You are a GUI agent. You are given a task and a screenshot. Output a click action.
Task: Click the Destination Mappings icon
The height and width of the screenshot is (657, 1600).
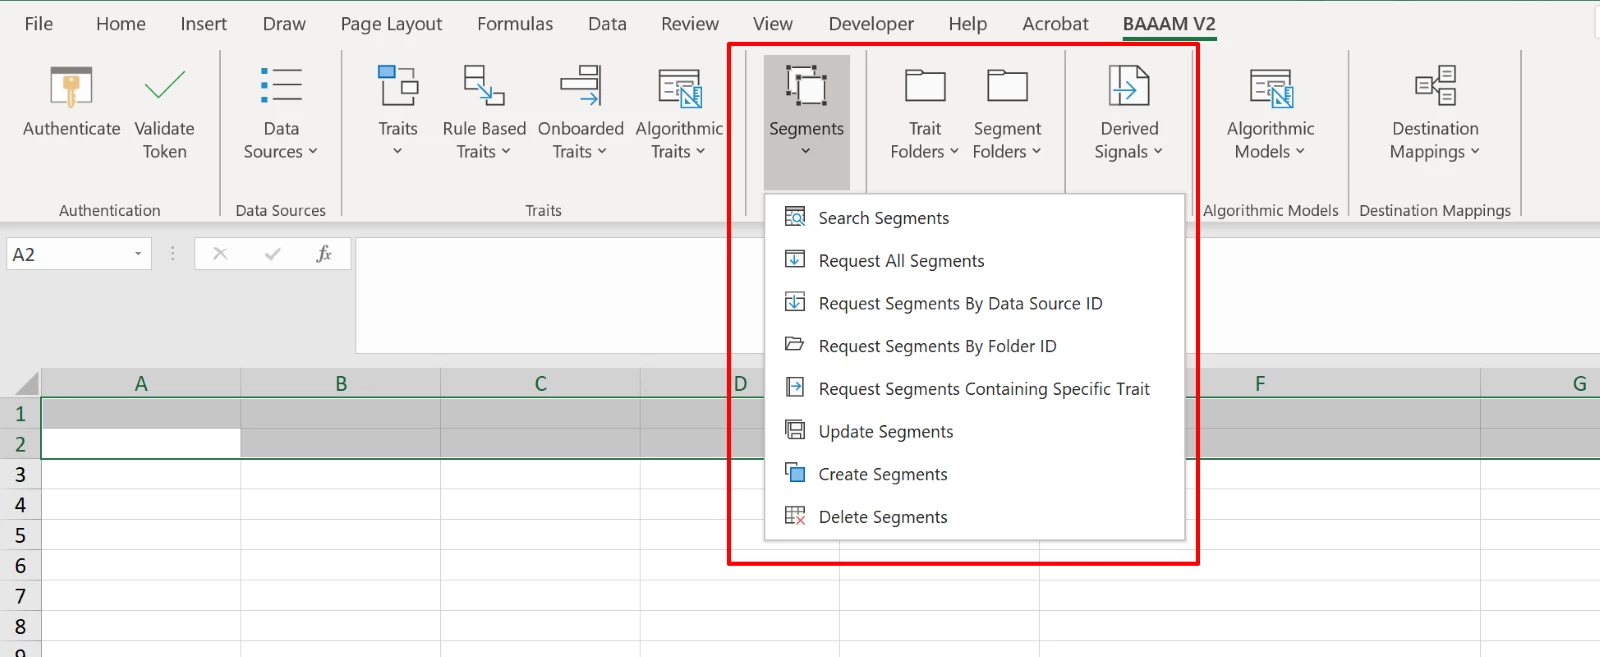[1435, 86]
